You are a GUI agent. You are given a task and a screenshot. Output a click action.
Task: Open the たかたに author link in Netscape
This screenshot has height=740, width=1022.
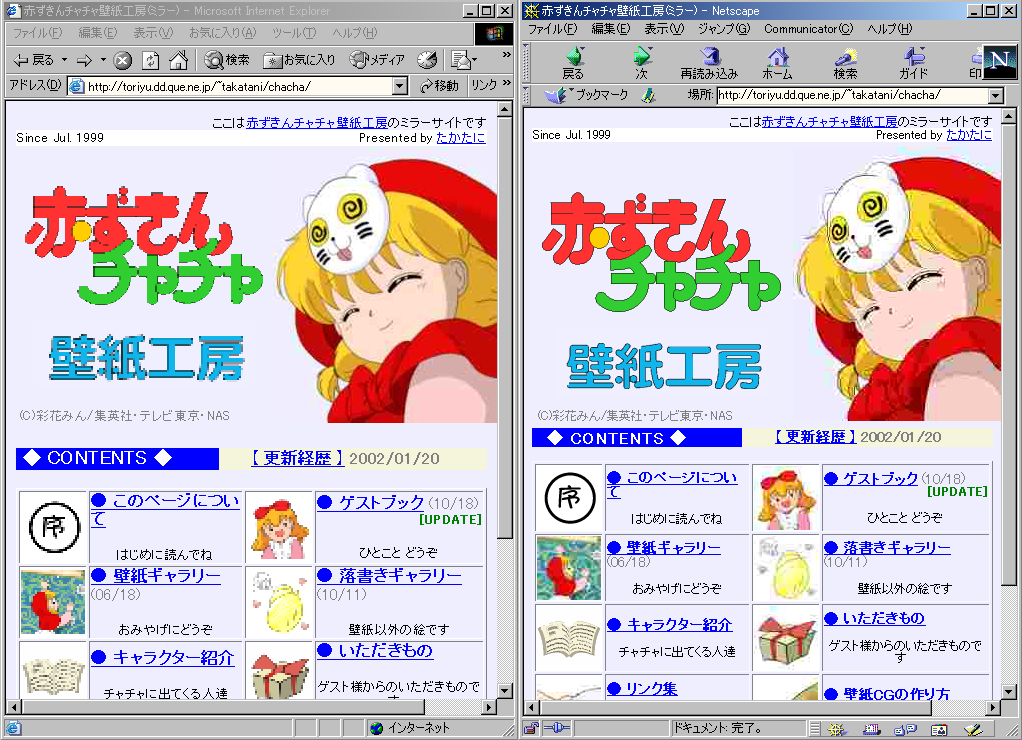(969, 135)
